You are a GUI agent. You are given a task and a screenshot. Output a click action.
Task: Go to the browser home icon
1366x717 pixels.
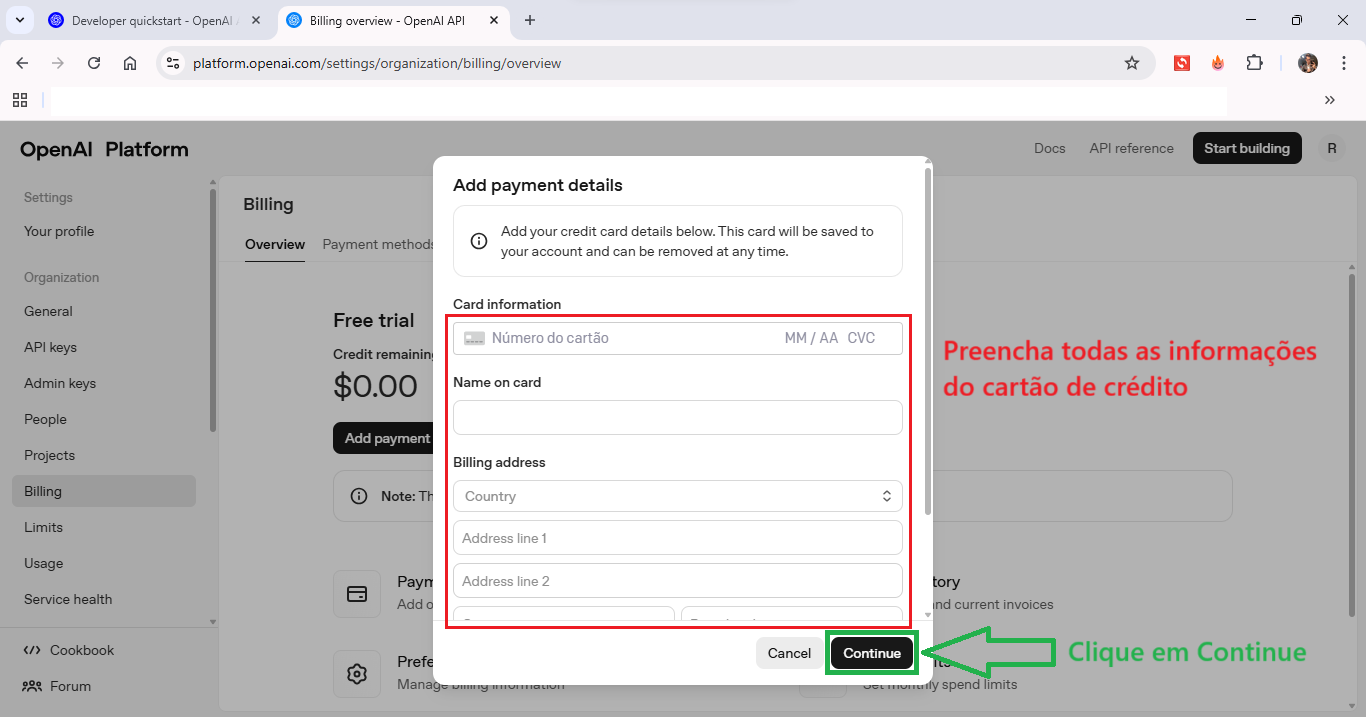[x=130, y=63]
